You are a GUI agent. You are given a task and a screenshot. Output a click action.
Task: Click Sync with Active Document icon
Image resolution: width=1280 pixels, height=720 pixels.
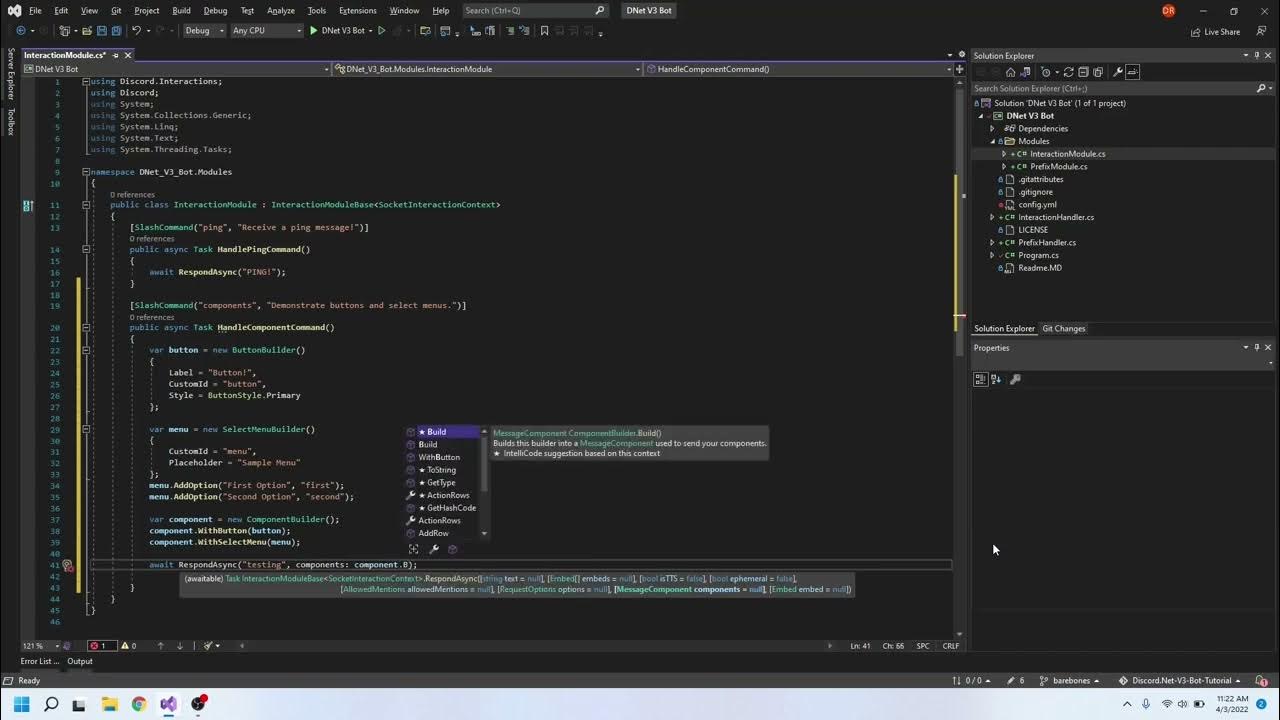point(1068,72)
